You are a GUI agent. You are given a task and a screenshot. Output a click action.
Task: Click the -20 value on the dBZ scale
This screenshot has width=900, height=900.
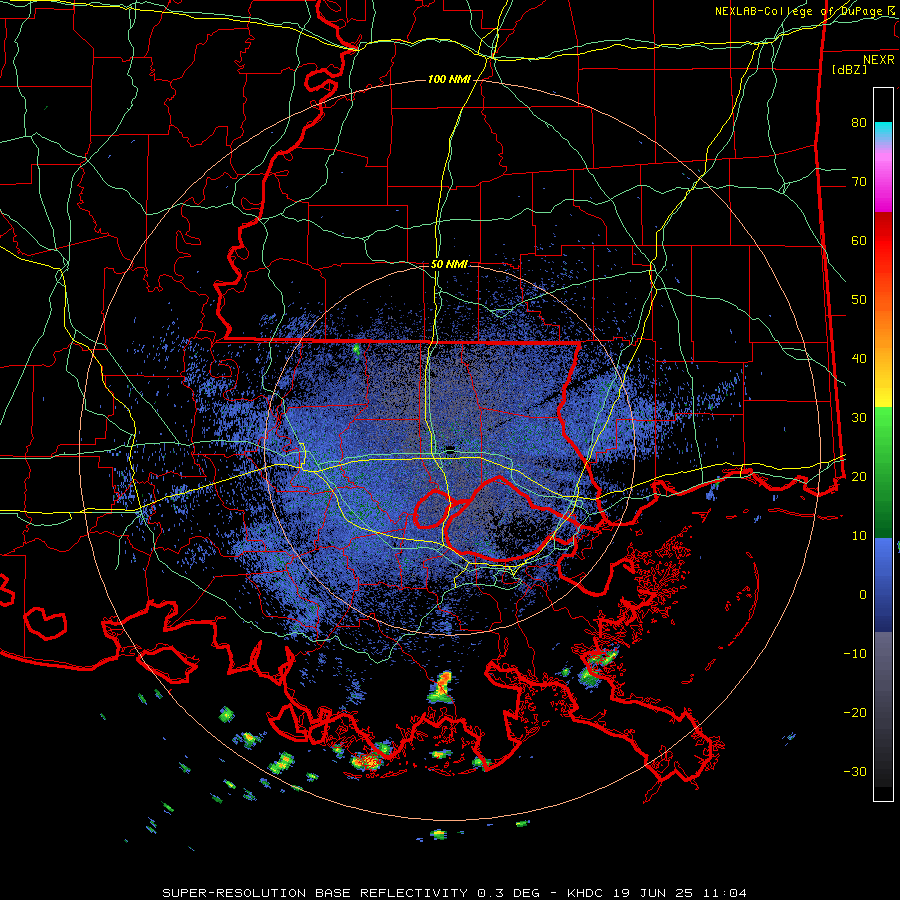pos(855,712)
